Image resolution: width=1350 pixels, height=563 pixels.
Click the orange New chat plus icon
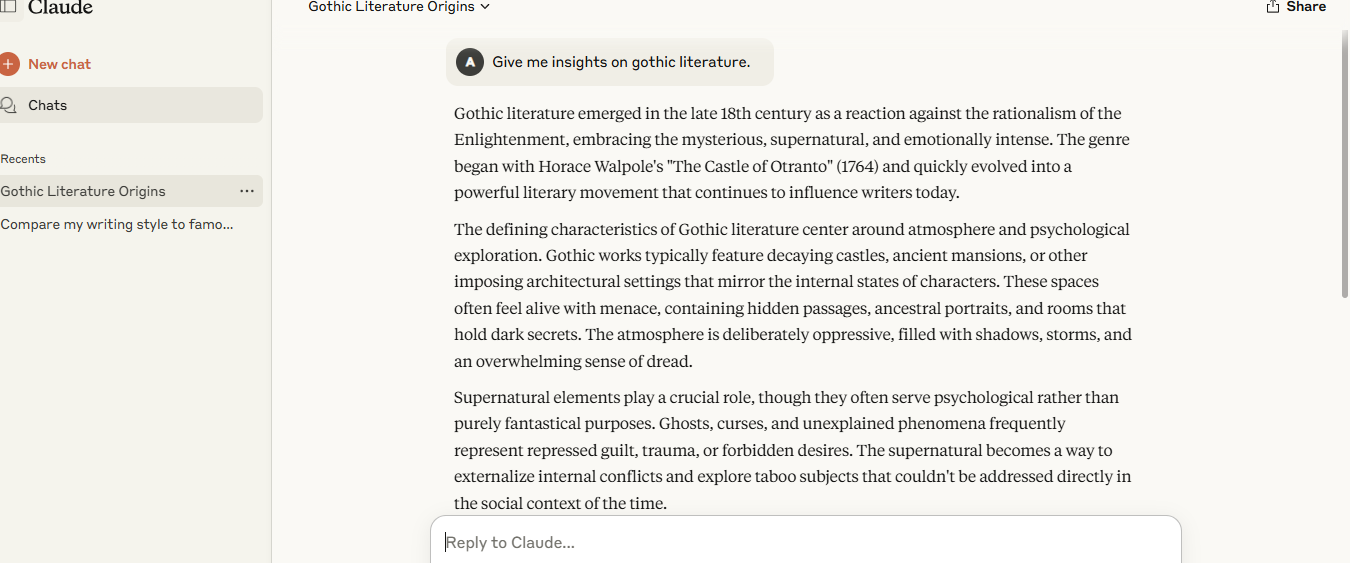click(9, 64)
